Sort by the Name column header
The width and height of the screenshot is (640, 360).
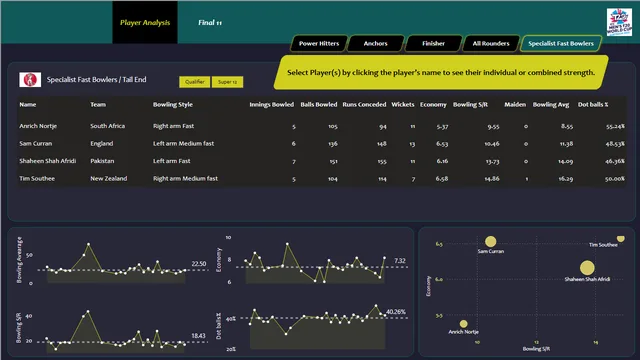pyautogui.click(x=27, y=104)
